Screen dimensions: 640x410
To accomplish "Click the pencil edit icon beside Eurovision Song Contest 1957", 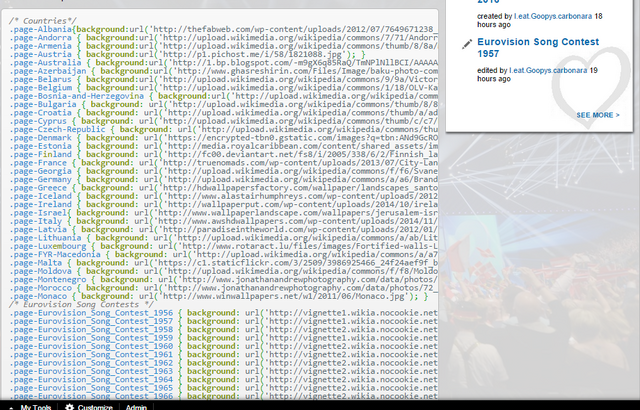I will [467, 44].
